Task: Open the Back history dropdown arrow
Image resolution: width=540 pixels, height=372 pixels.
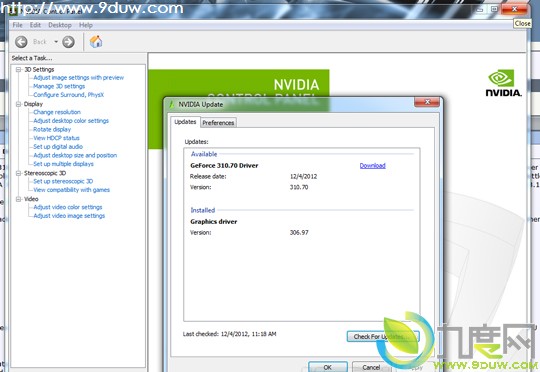Action: click(x=56, y=42)
